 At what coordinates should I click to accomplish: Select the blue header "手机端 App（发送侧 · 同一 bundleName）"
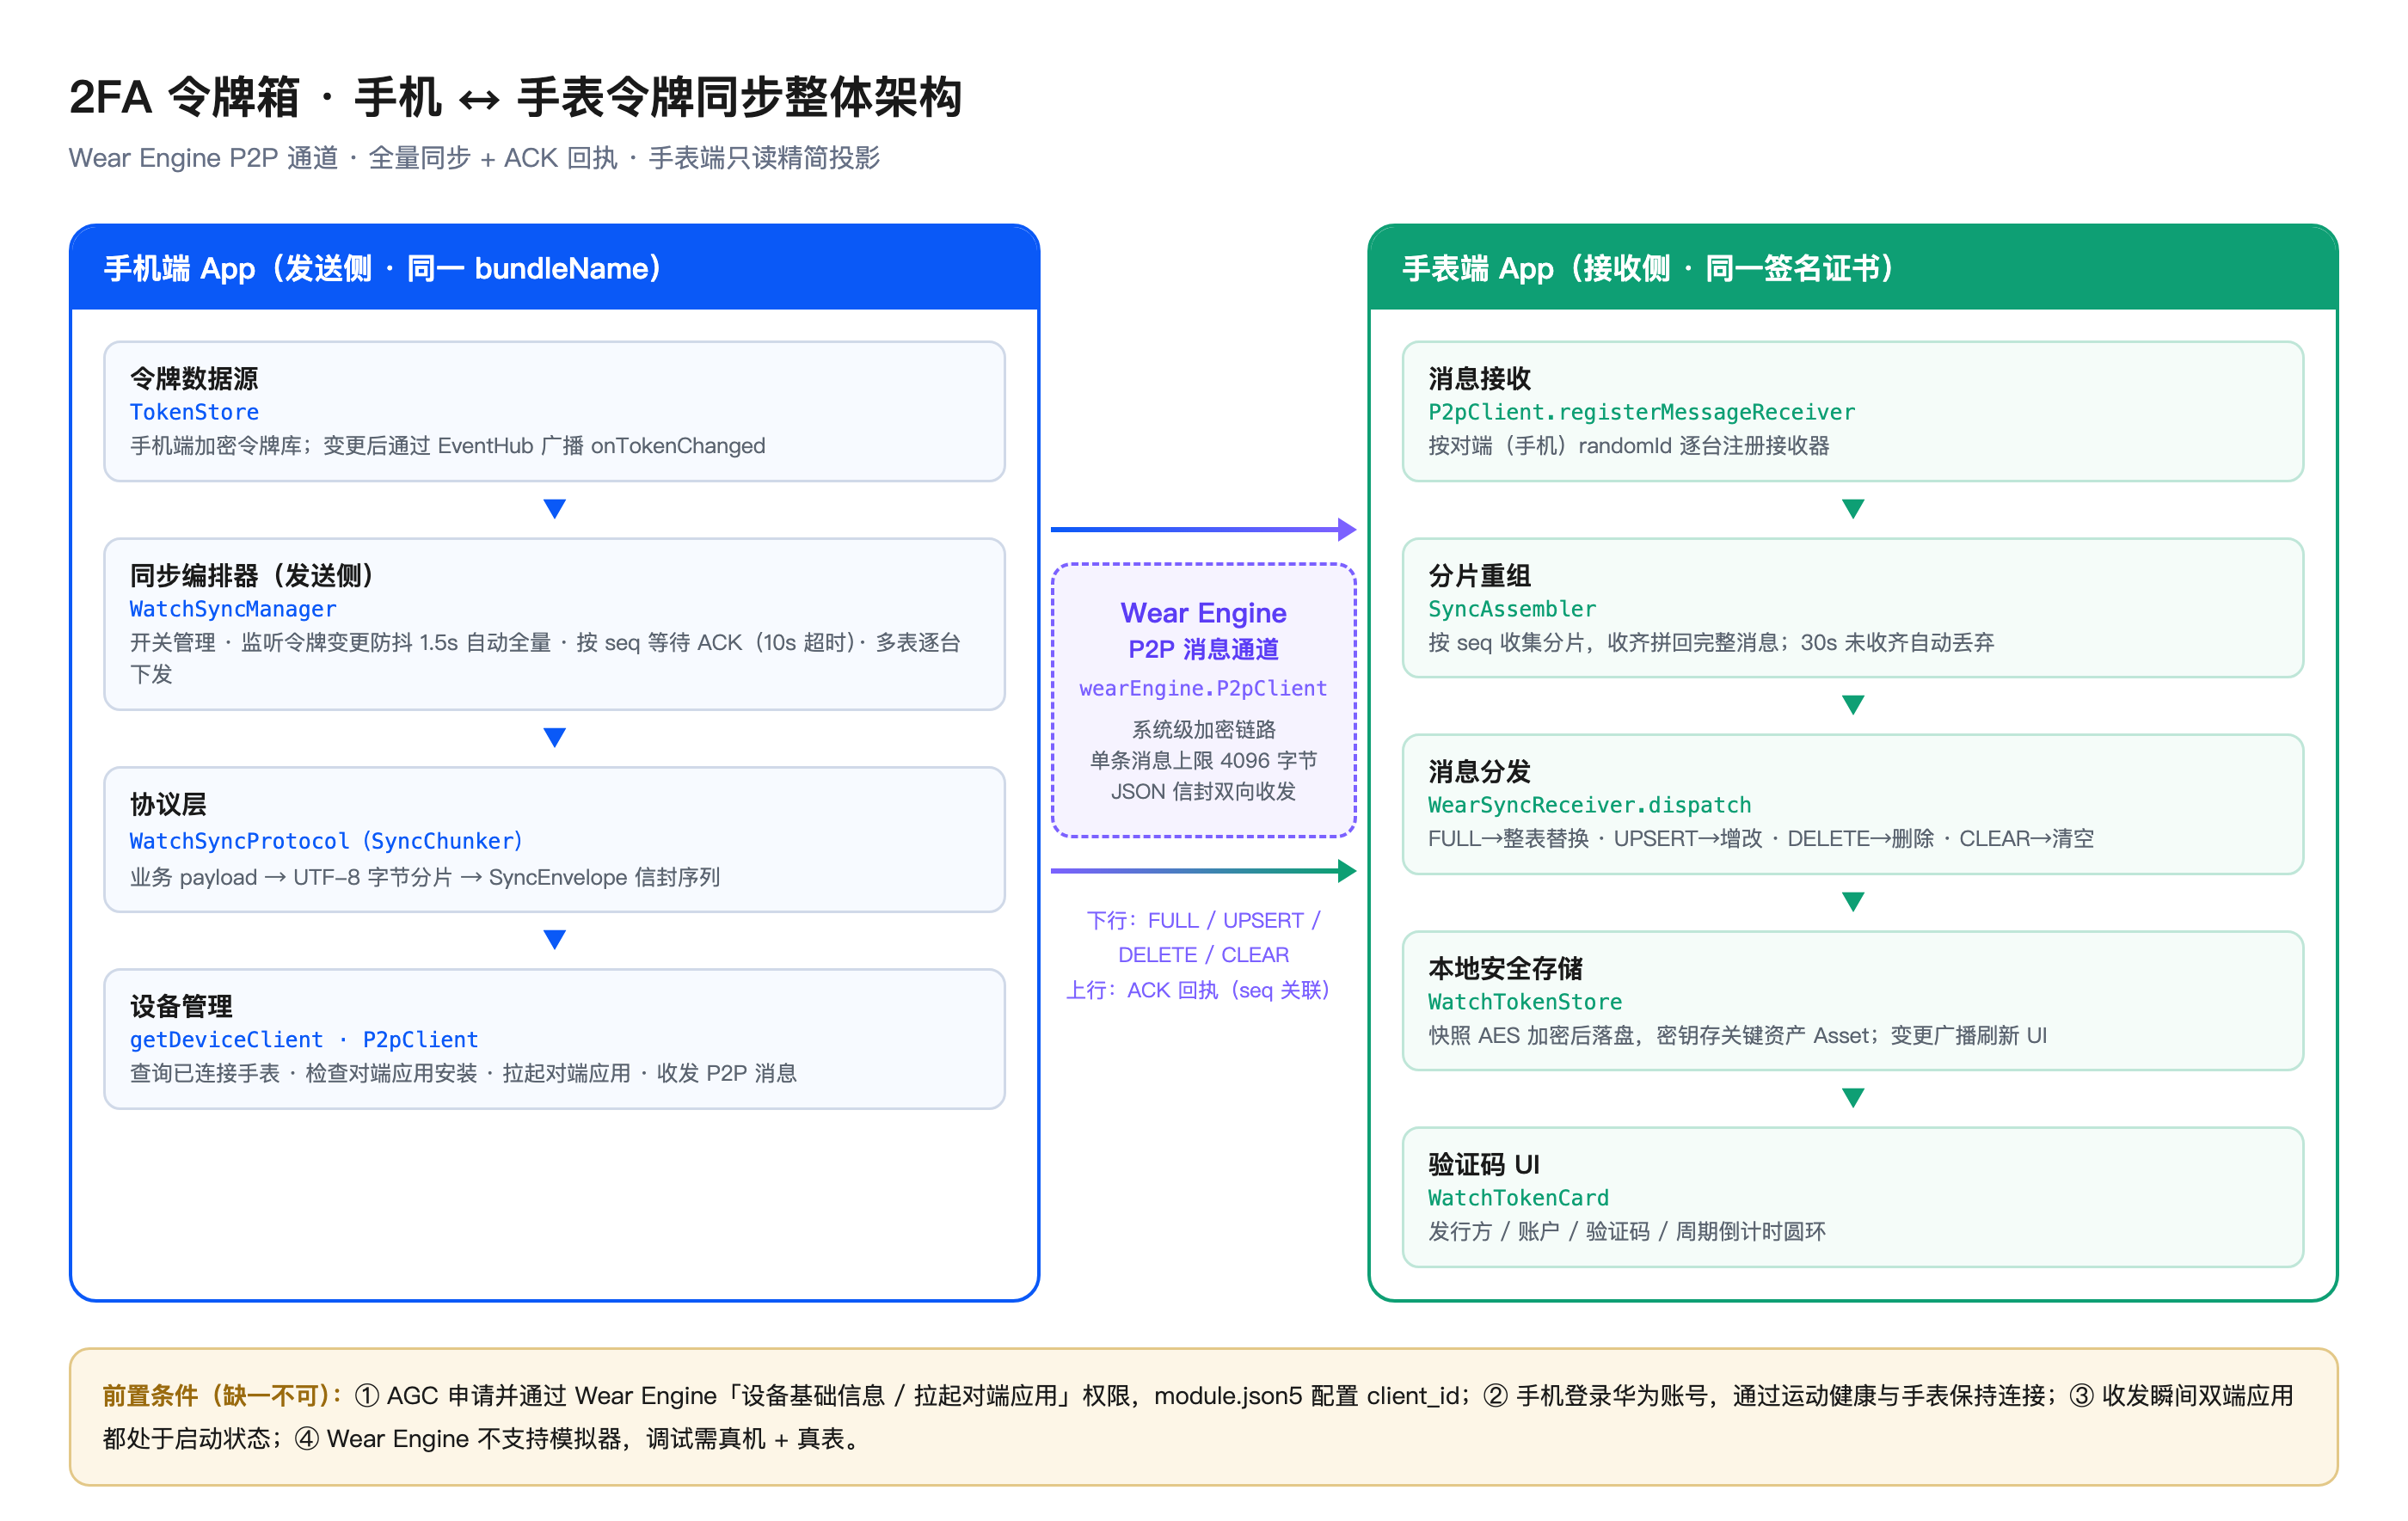[x=554, y=268]
